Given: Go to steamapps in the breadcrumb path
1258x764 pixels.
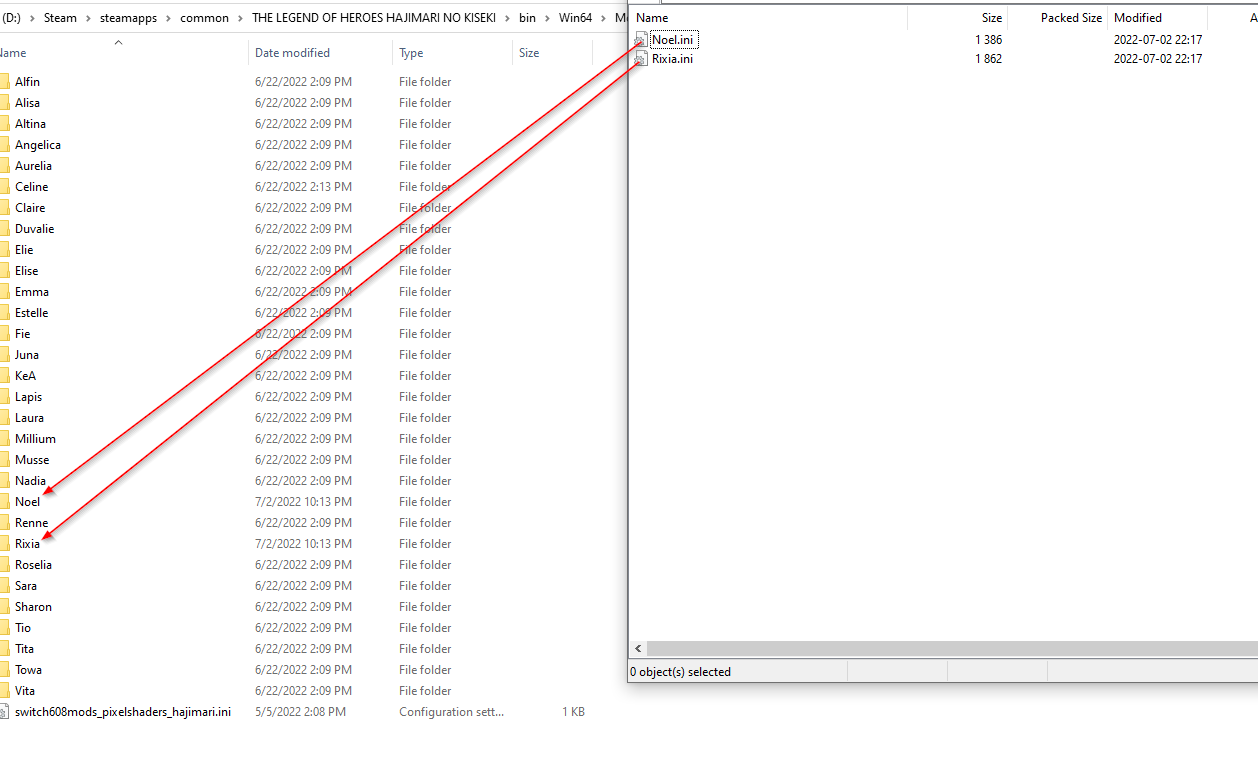Looking at the screenshot, I should tap(129, 18).
